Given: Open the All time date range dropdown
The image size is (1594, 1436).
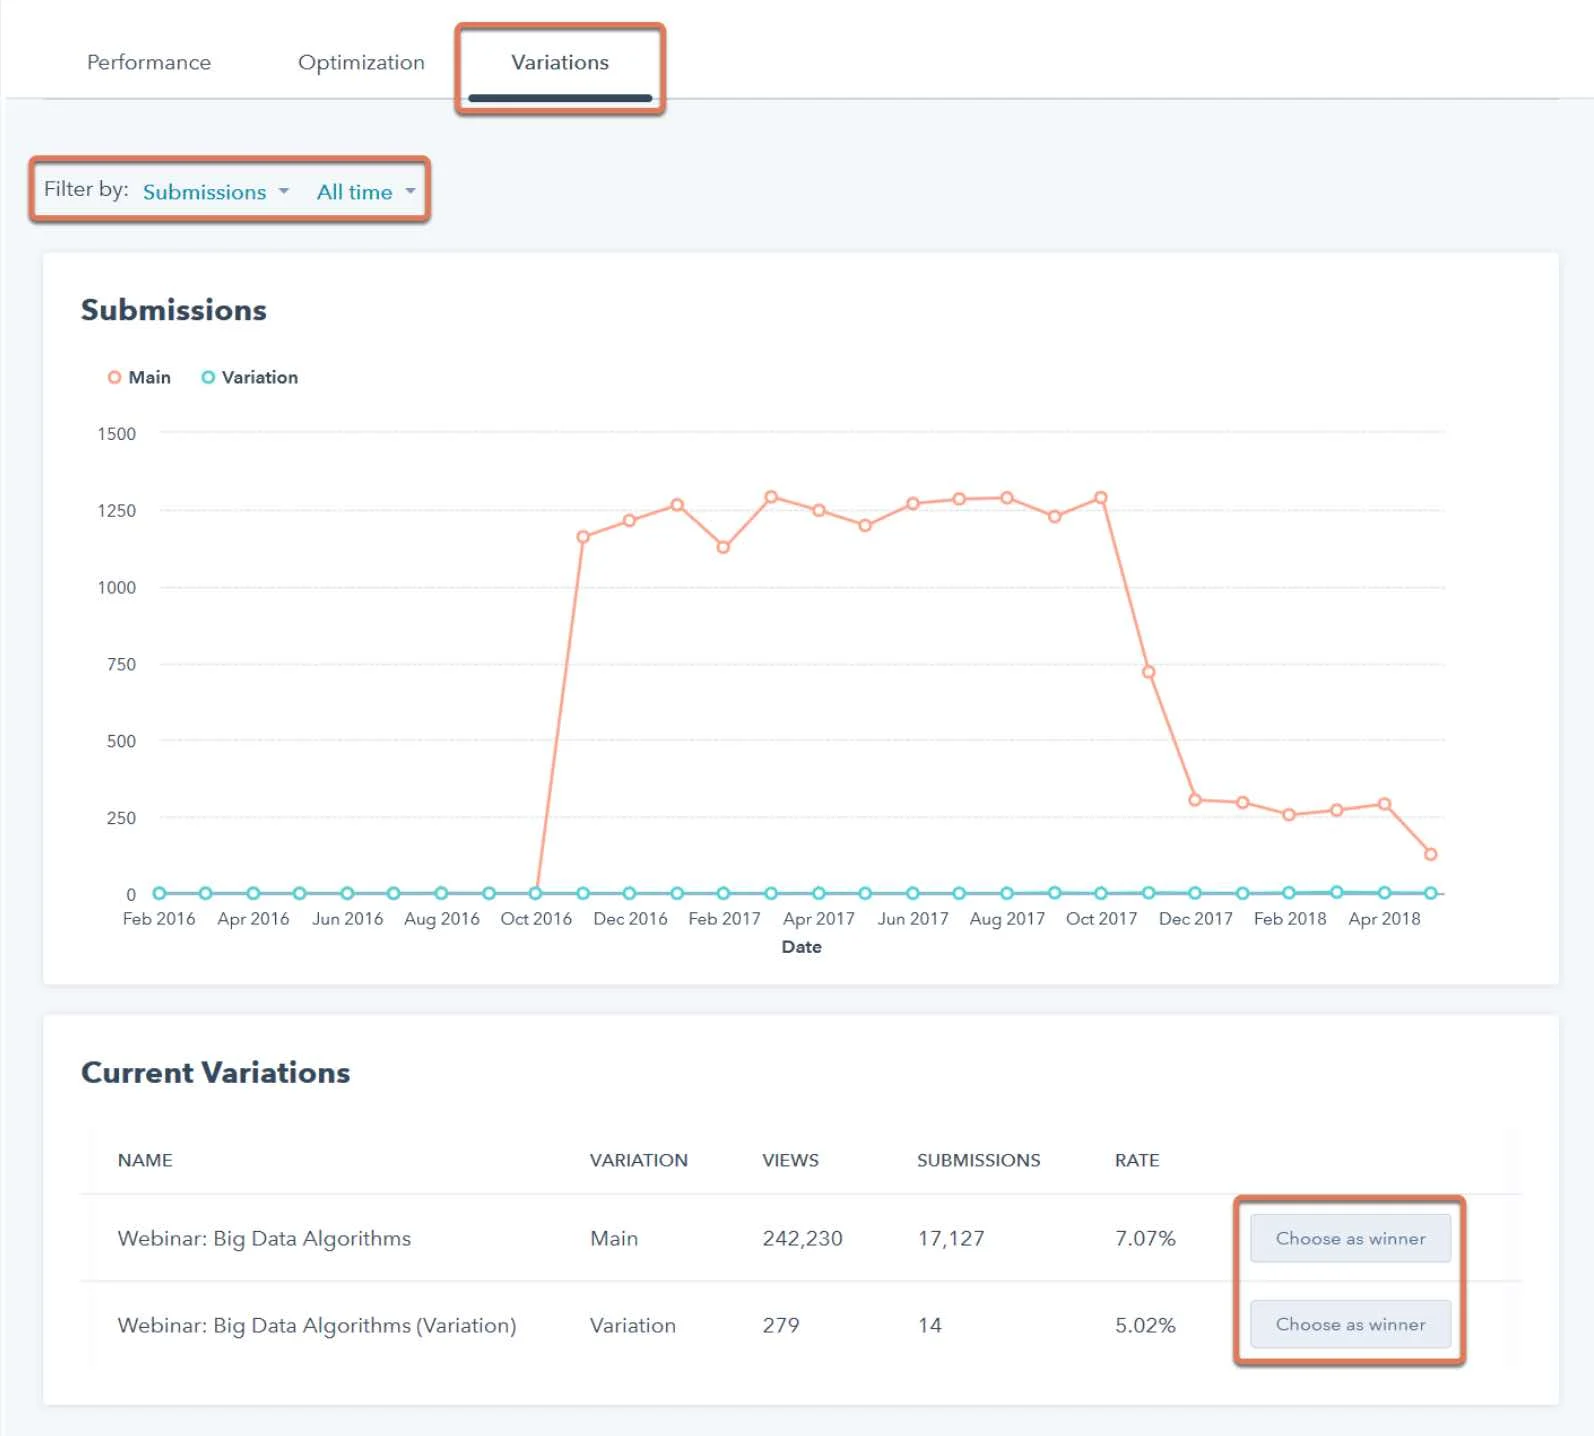Looking at the screenshot, I should (x=366, y=192).
